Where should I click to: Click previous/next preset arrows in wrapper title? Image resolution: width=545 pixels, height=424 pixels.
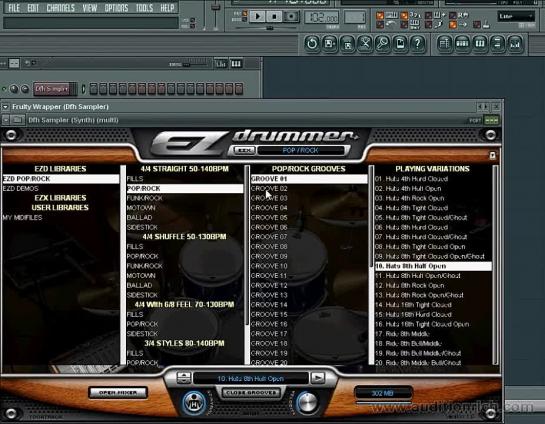(x=483, y=107)
